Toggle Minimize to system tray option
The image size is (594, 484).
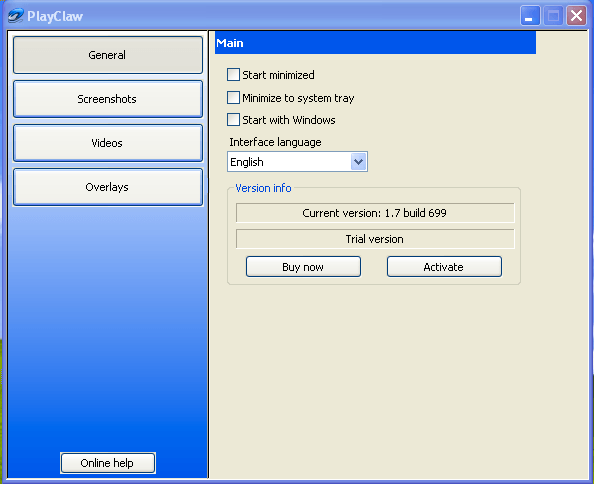pyautogui.click(x=233, y=97)
